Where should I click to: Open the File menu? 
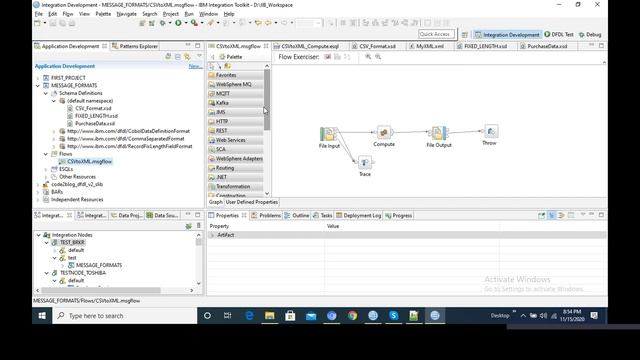click(39, 14)
